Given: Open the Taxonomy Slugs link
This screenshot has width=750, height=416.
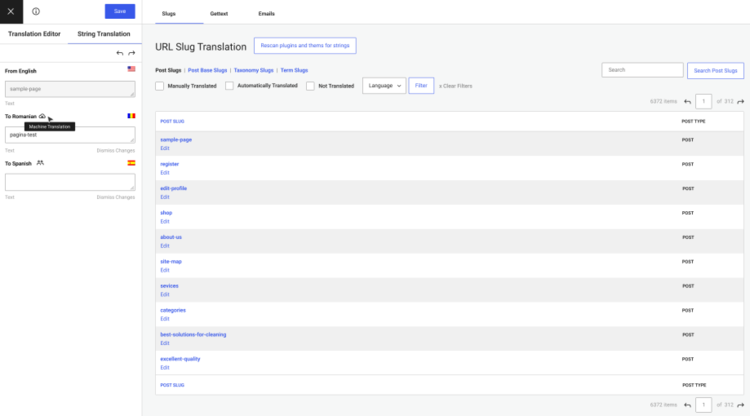Looking at the screenshot, I should pos(252,70).
